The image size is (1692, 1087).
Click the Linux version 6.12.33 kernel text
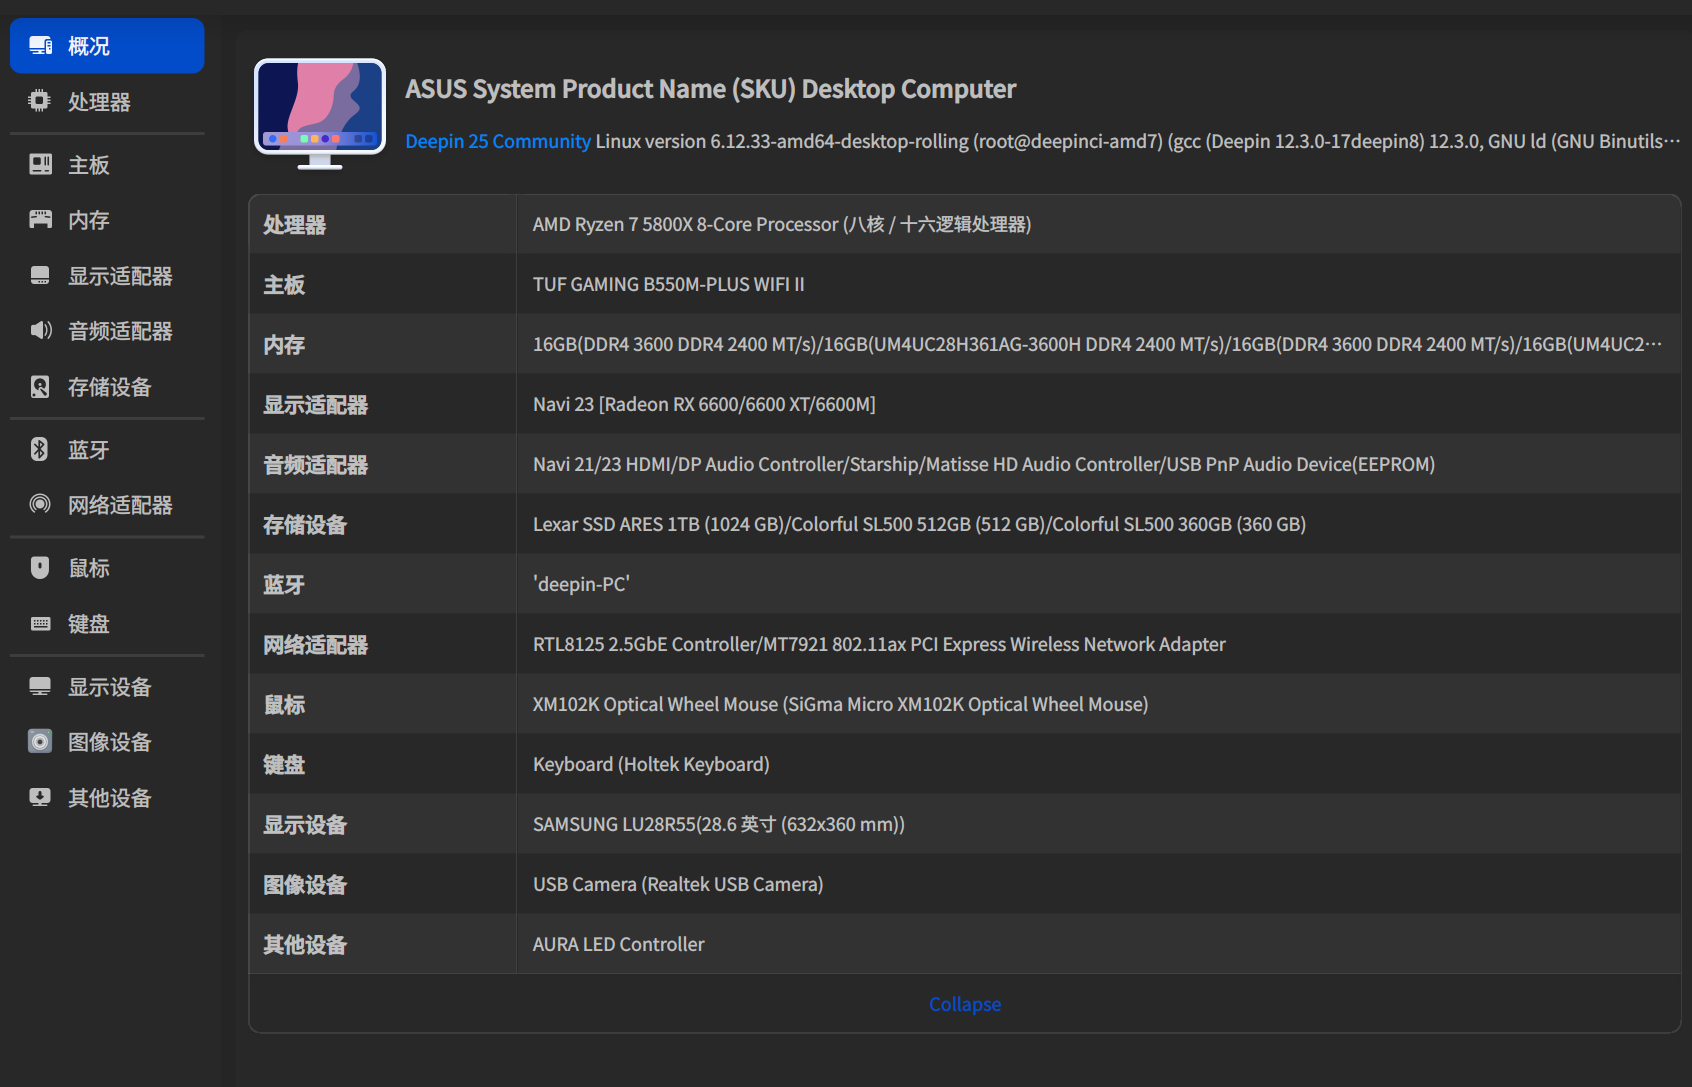pyautogui.click(x=1138, y=141)
